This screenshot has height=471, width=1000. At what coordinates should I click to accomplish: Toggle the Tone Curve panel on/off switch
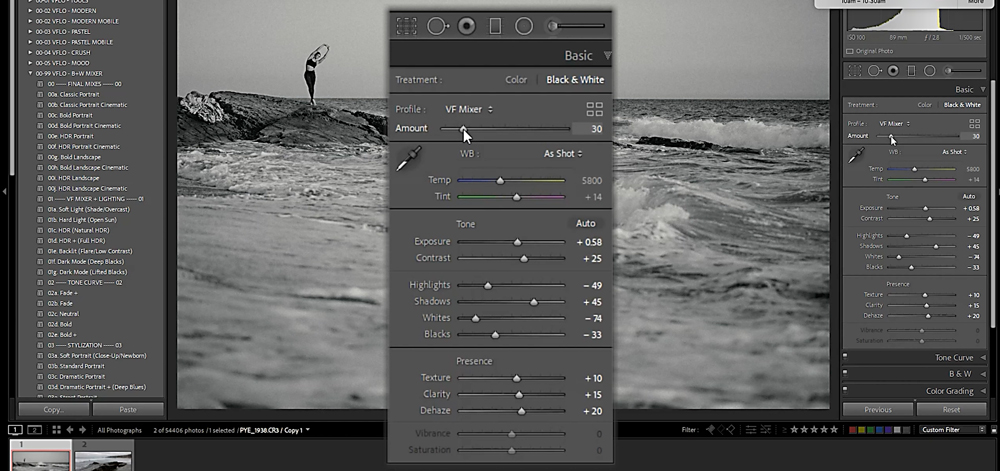pyautogui.click(x=846, y=357)
